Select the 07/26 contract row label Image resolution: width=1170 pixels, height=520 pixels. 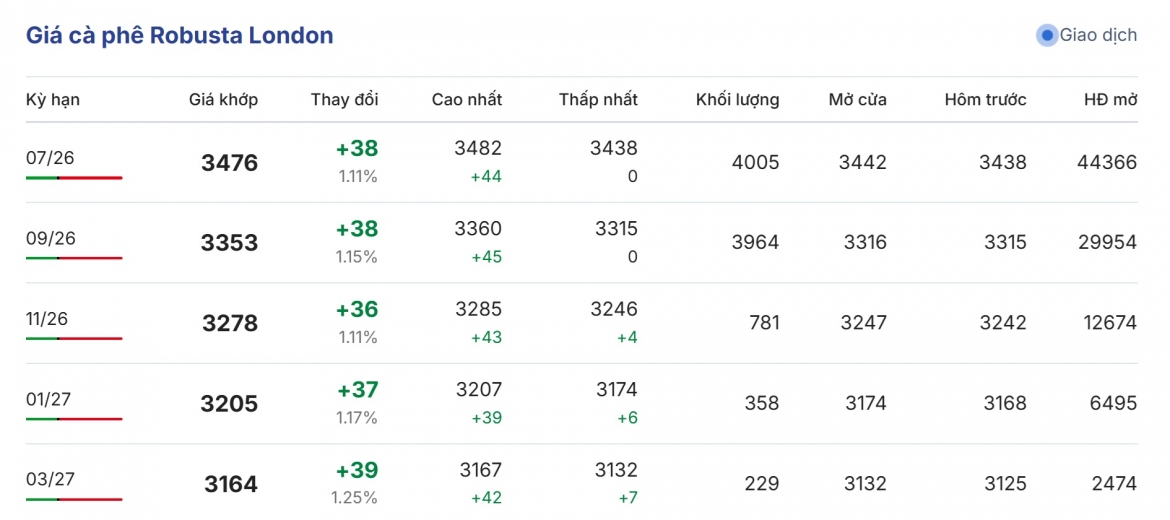coord(50,157)
